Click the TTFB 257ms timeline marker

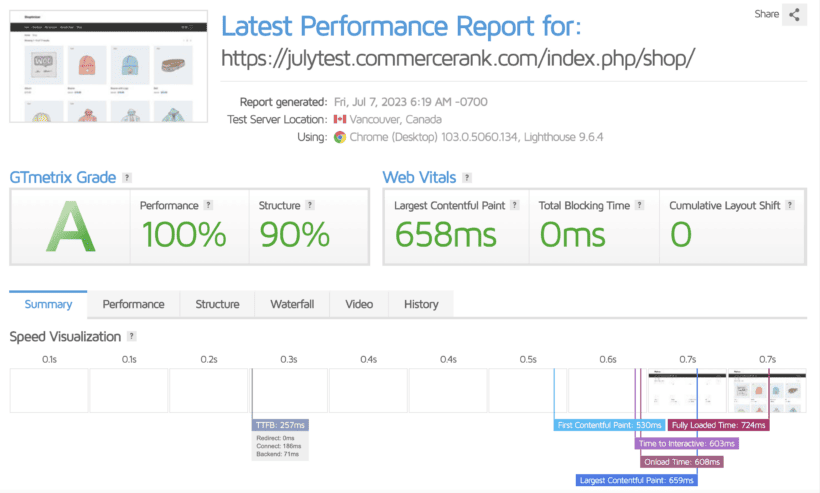[280, 425]
